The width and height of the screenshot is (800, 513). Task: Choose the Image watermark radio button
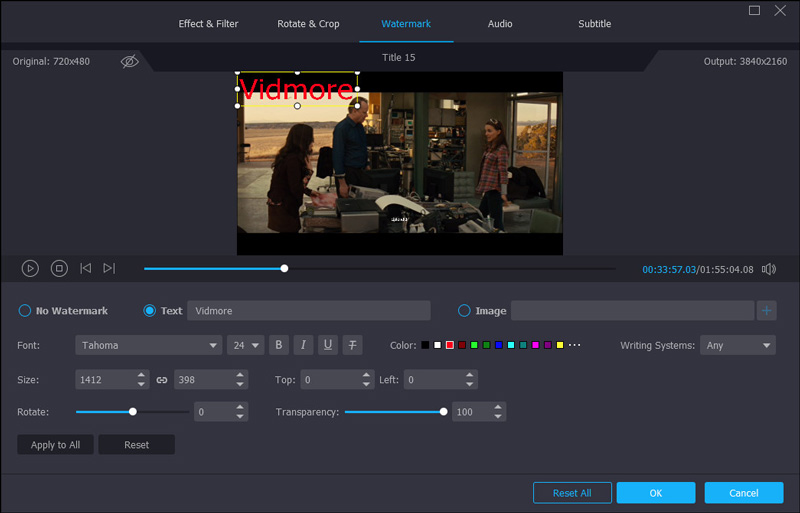point(464,311)
